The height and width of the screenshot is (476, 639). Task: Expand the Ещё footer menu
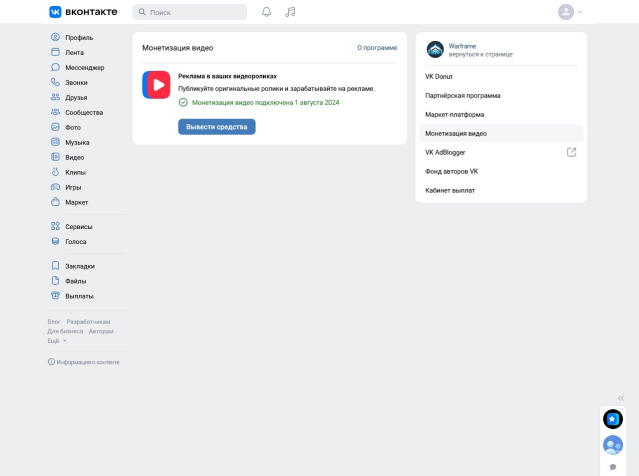click(57, 341)
